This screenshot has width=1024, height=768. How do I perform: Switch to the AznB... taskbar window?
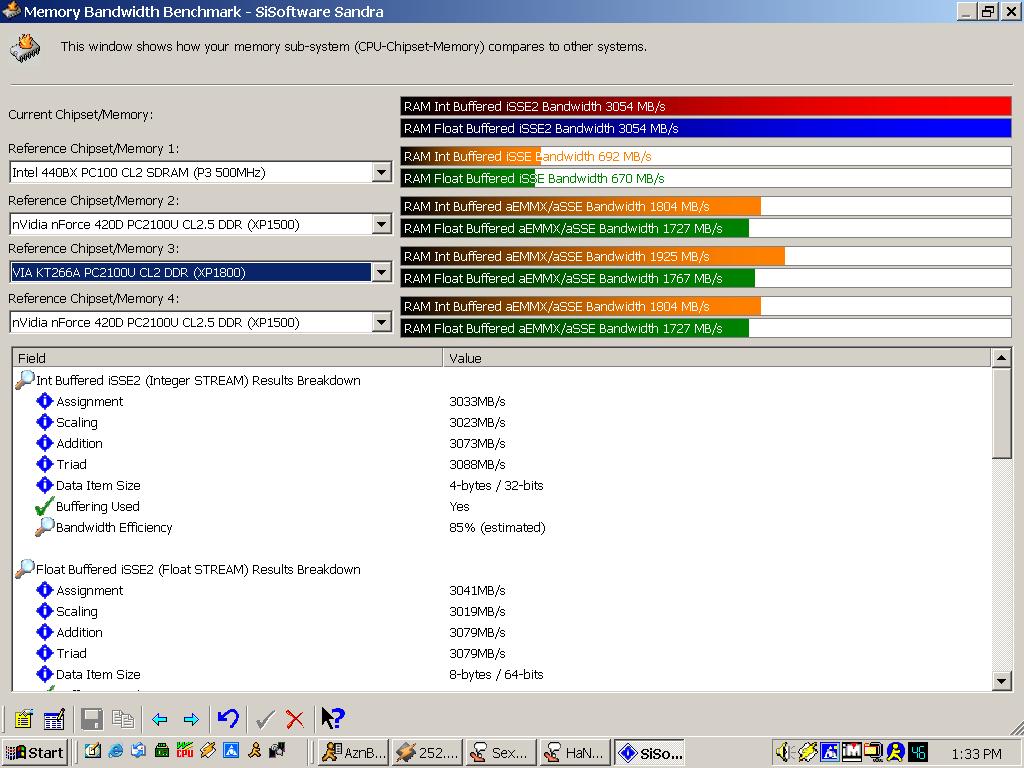pyautogui.click(x=354, y=752)
